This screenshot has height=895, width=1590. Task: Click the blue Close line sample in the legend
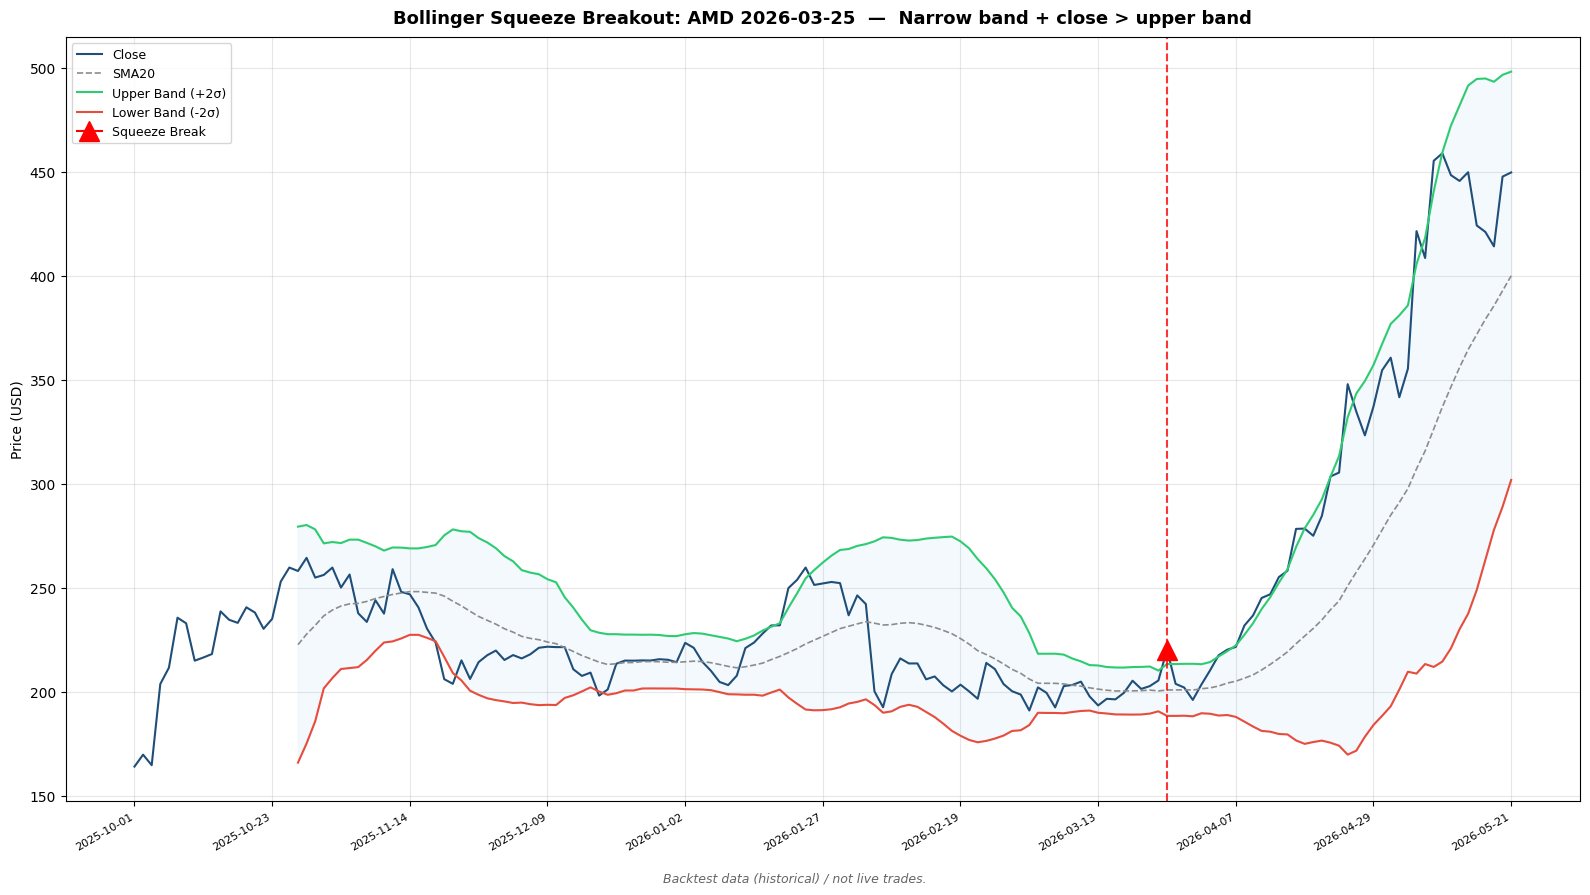89,55
